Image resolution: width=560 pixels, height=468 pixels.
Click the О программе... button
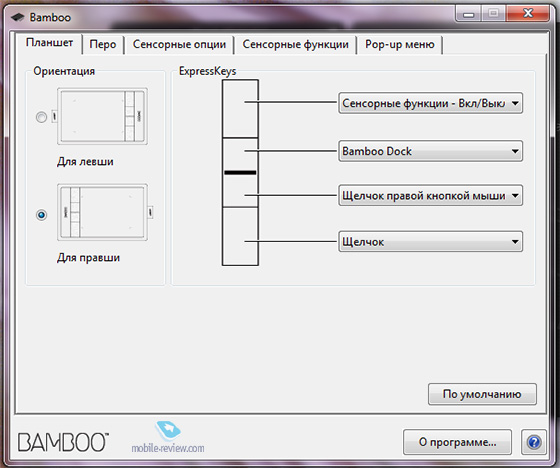(x=458, y=442)
